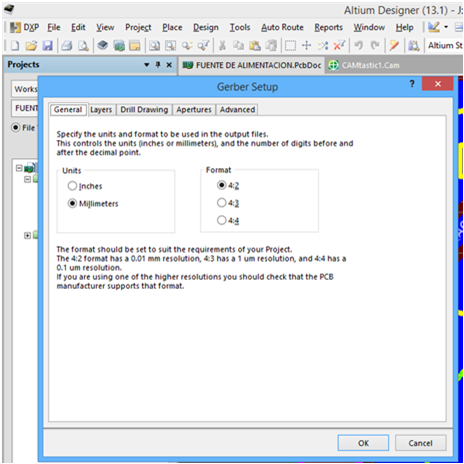Open the Apertures tab
The width and height of the screenshot is (464, 464).
(x=194, y=110)
